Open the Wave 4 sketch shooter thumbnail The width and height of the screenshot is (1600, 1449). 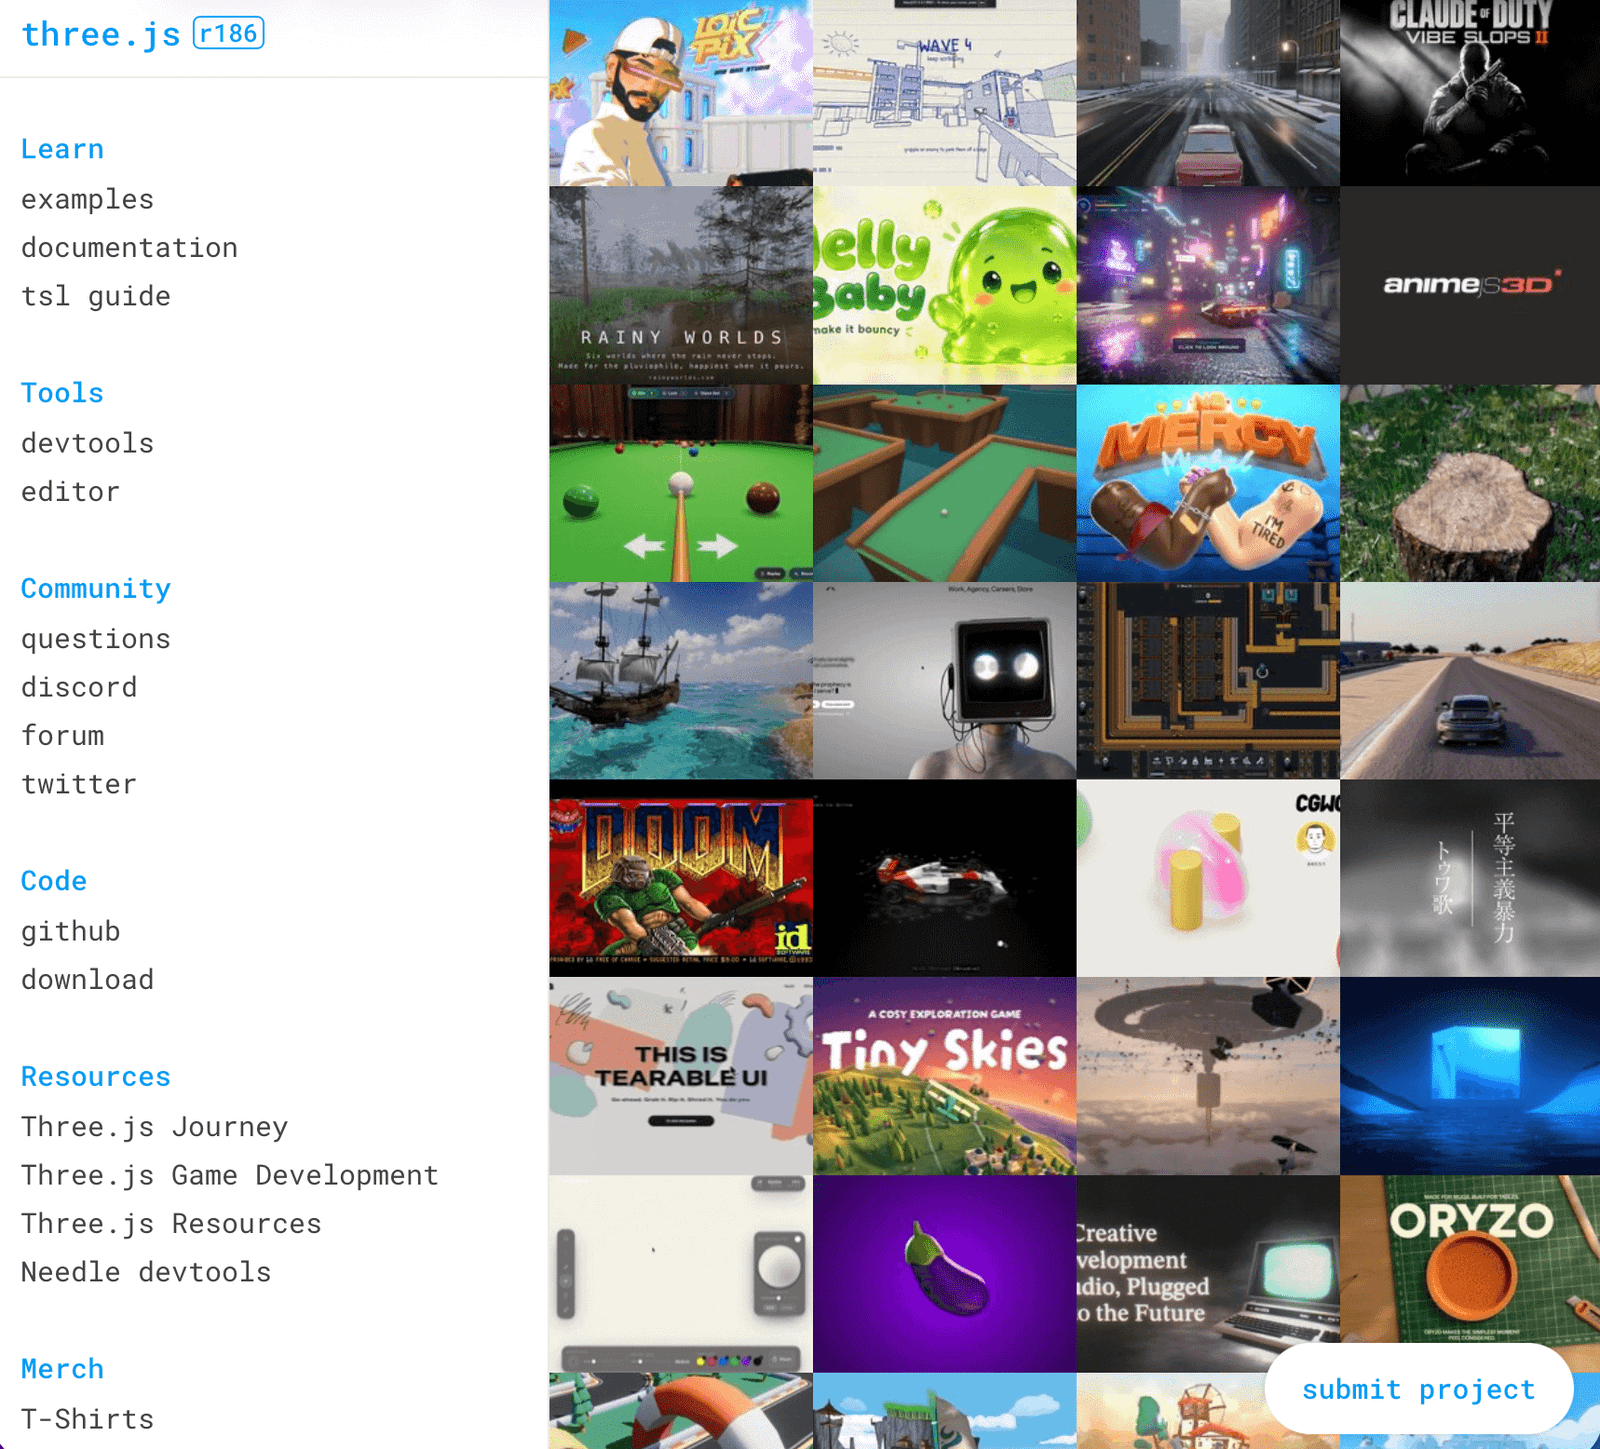click(945, 93)
